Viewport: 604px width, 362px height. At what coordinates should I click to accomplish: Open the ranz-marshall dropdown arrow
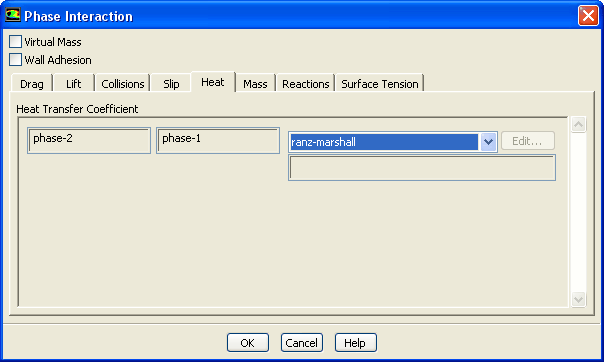click(488, 142)
